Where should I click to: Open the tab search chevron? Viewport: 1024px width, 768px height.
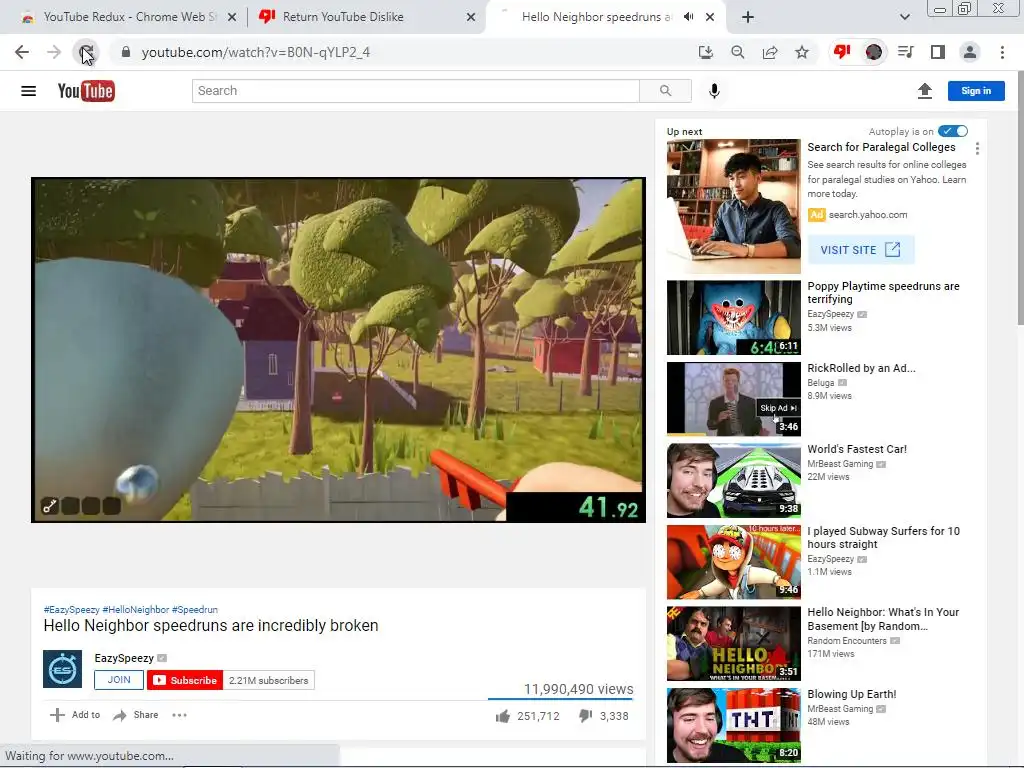[x=904, y=17]
